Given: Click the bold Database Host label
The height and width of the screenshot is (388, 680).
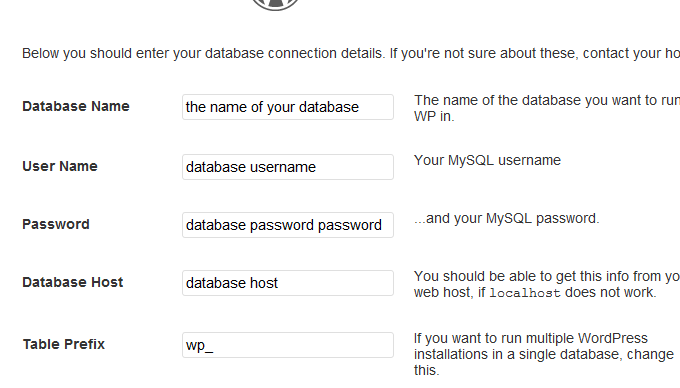Looking at the screenshot, I should pos(73,282).
